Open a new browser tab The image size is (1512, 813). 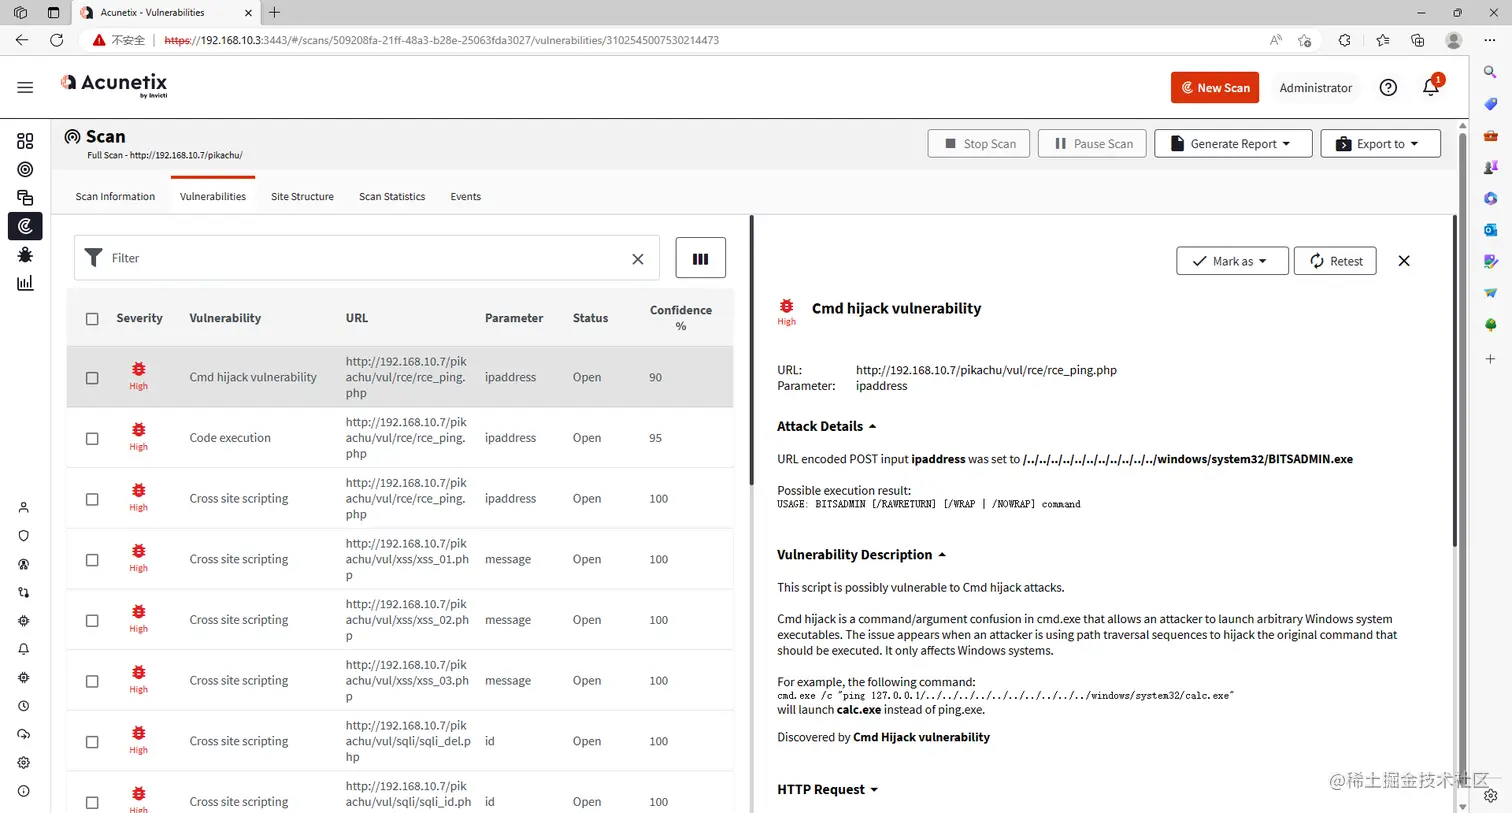pyautogui.click(x=274, y=13)
